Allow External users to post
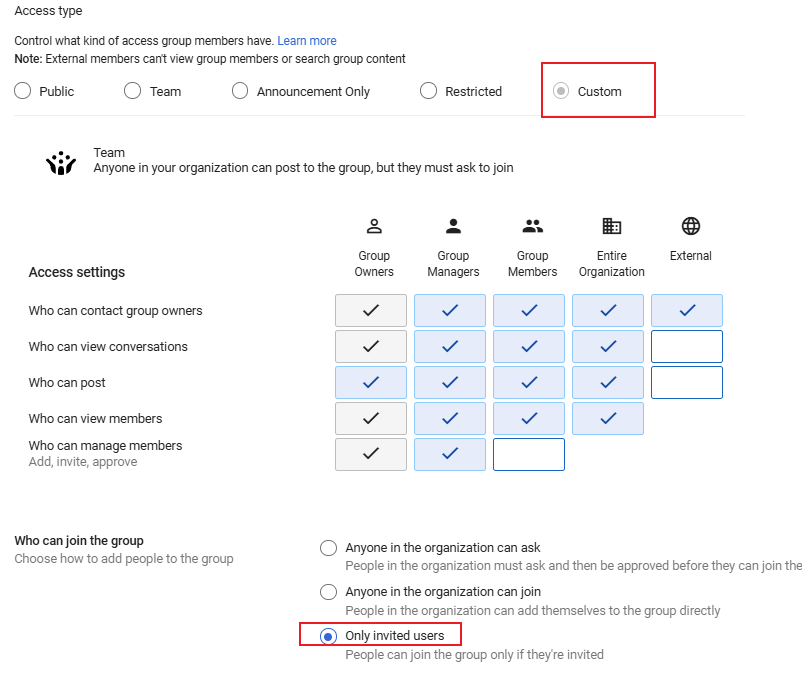This screenshot has height=678, width=802. click(687, 383)
